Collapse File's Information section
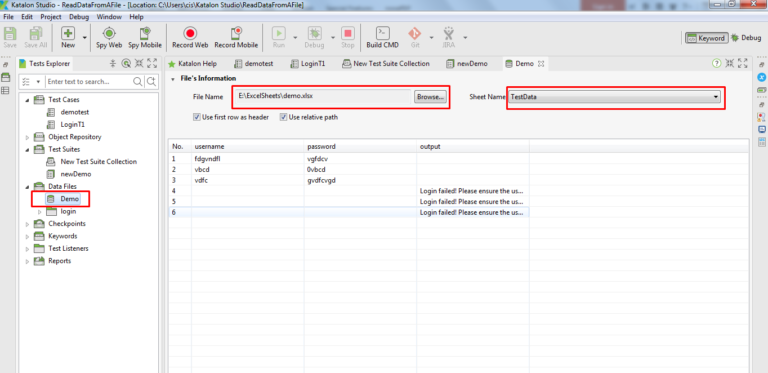 [x=172, y=78]
